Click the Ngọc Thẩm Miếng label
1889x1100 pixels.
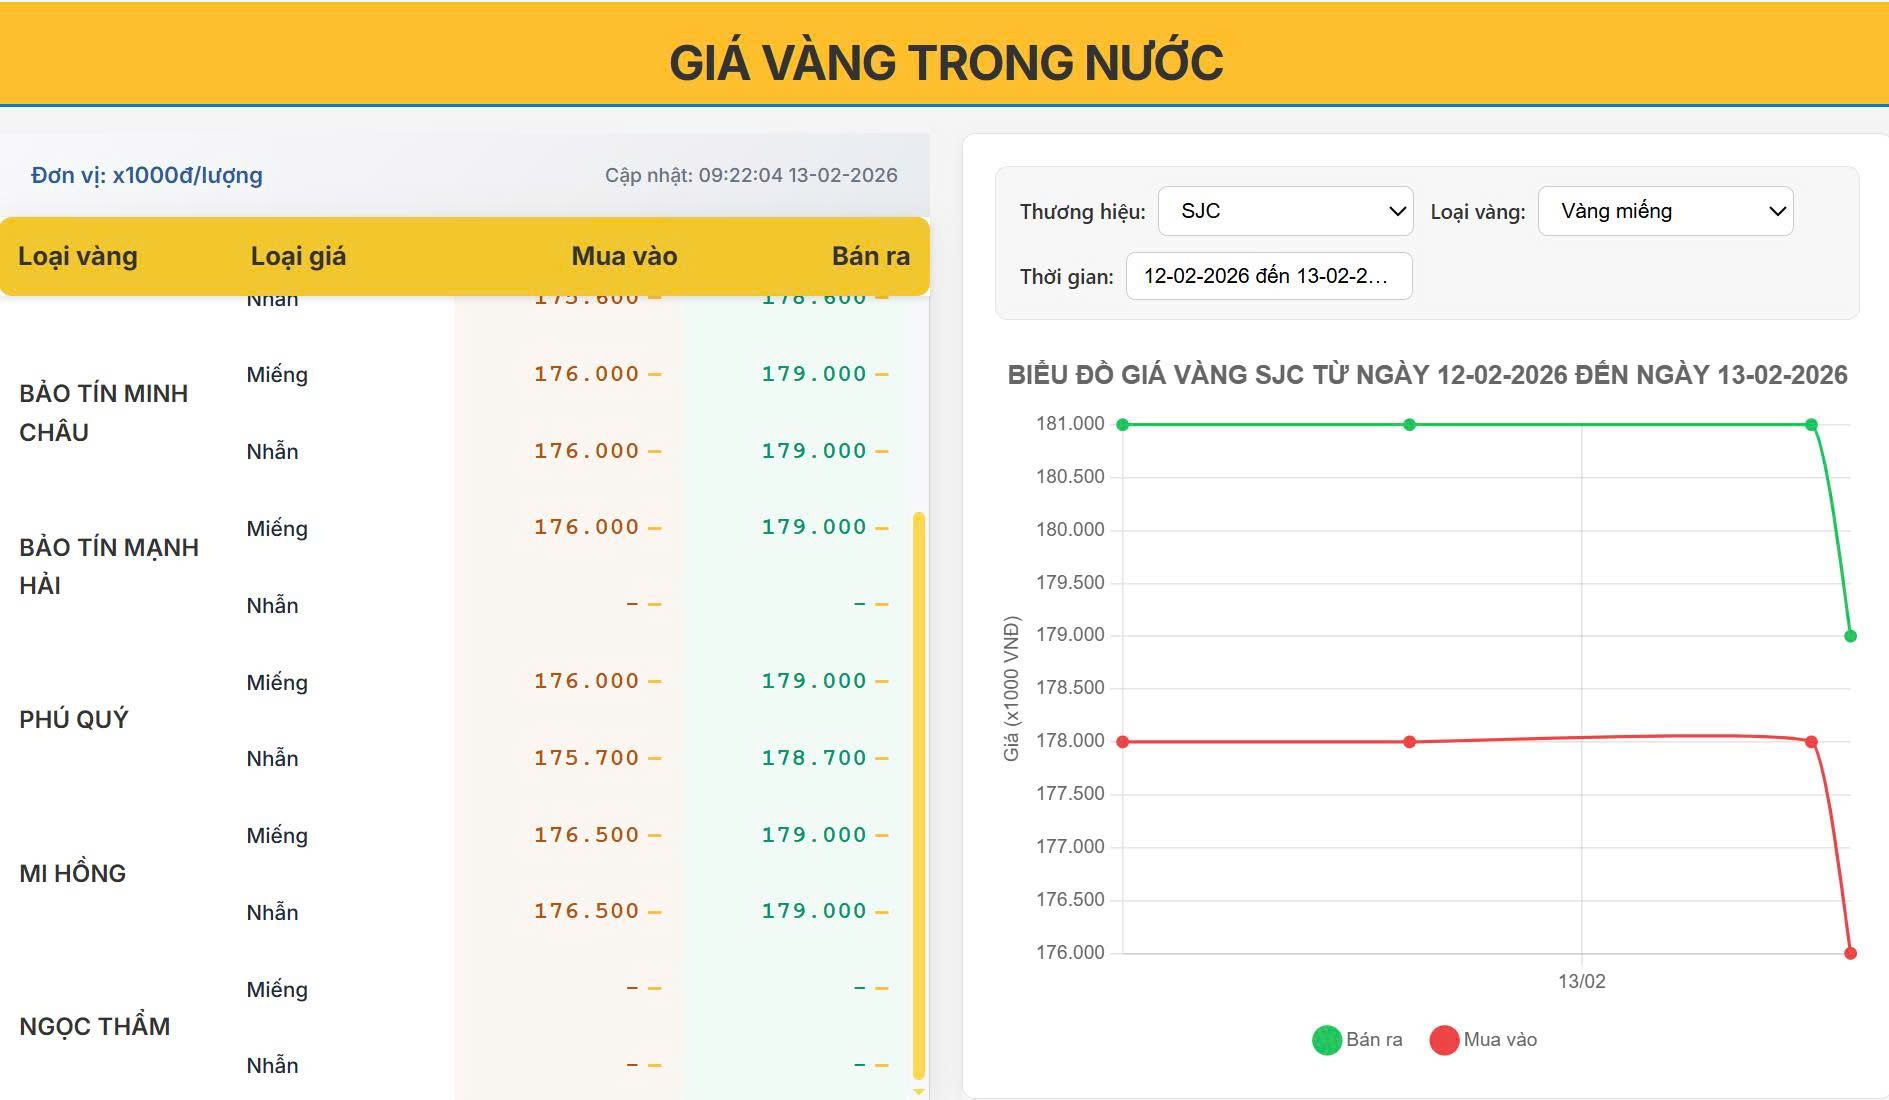tap(277, 990)
